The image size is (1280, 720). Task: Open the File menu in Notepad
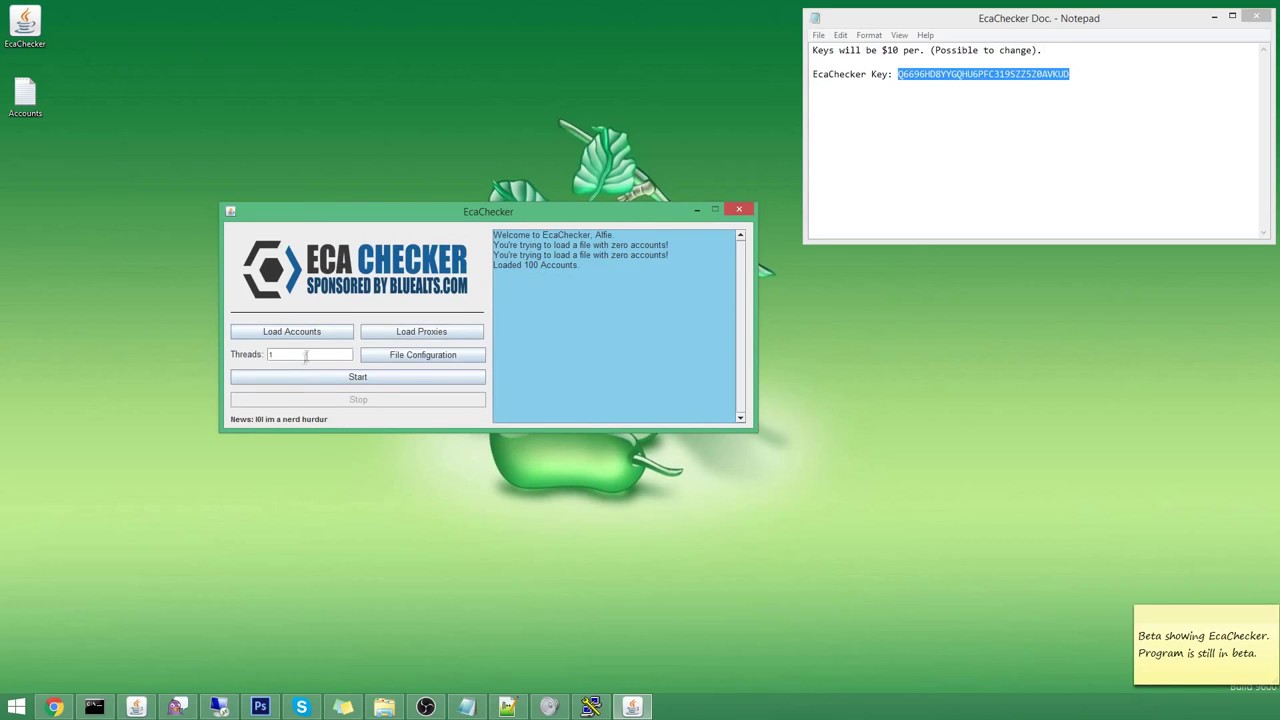click(819, 35)
